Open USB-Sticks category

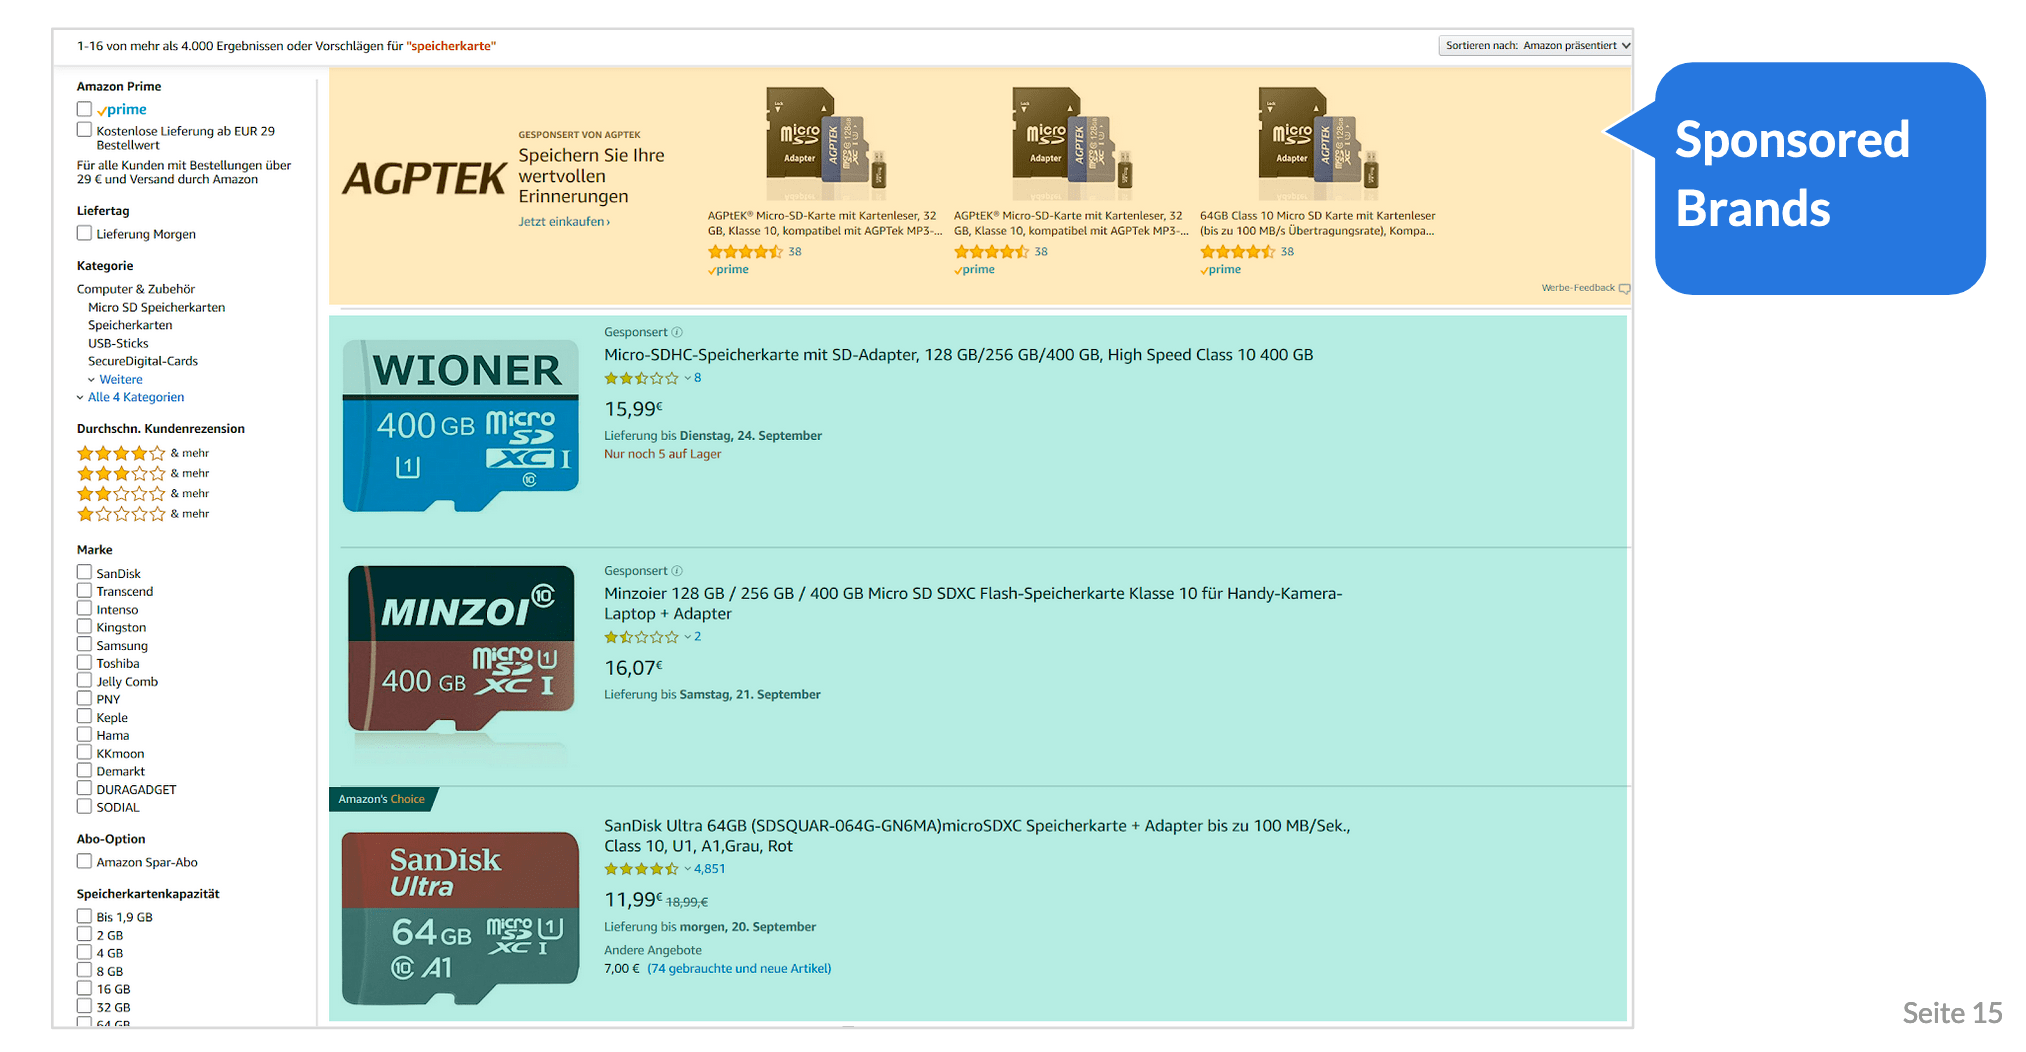(118, 343)
